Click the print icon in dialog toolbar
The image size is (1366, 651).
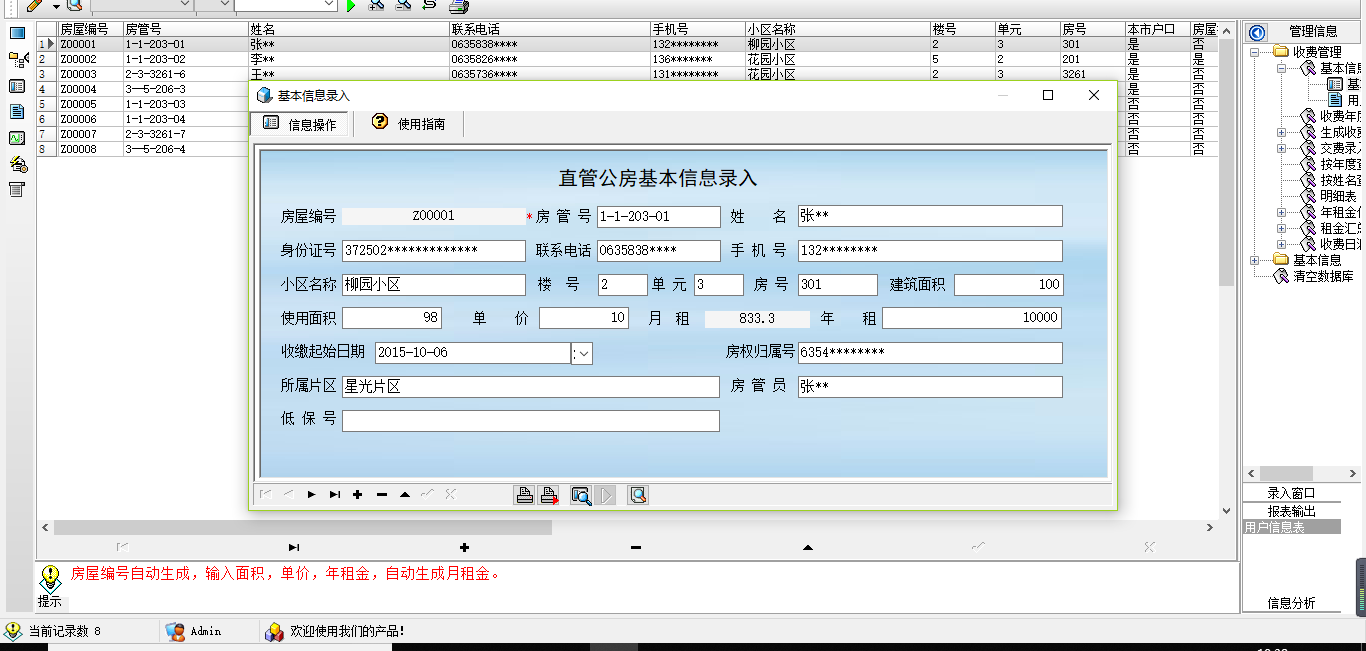coord(524,495)
